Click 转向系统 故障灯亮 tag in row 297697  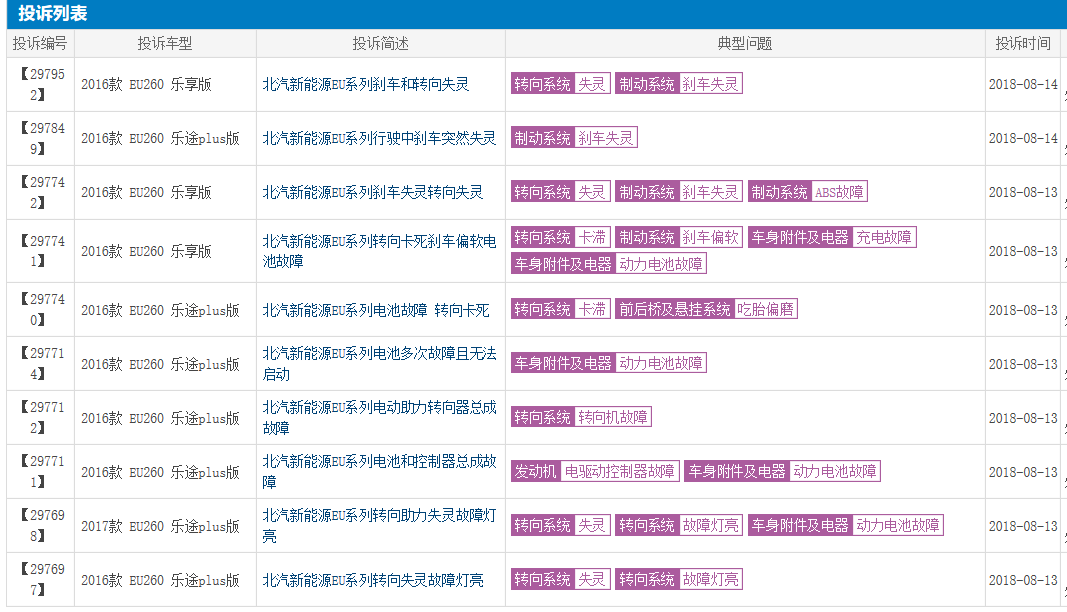(678, 579)
